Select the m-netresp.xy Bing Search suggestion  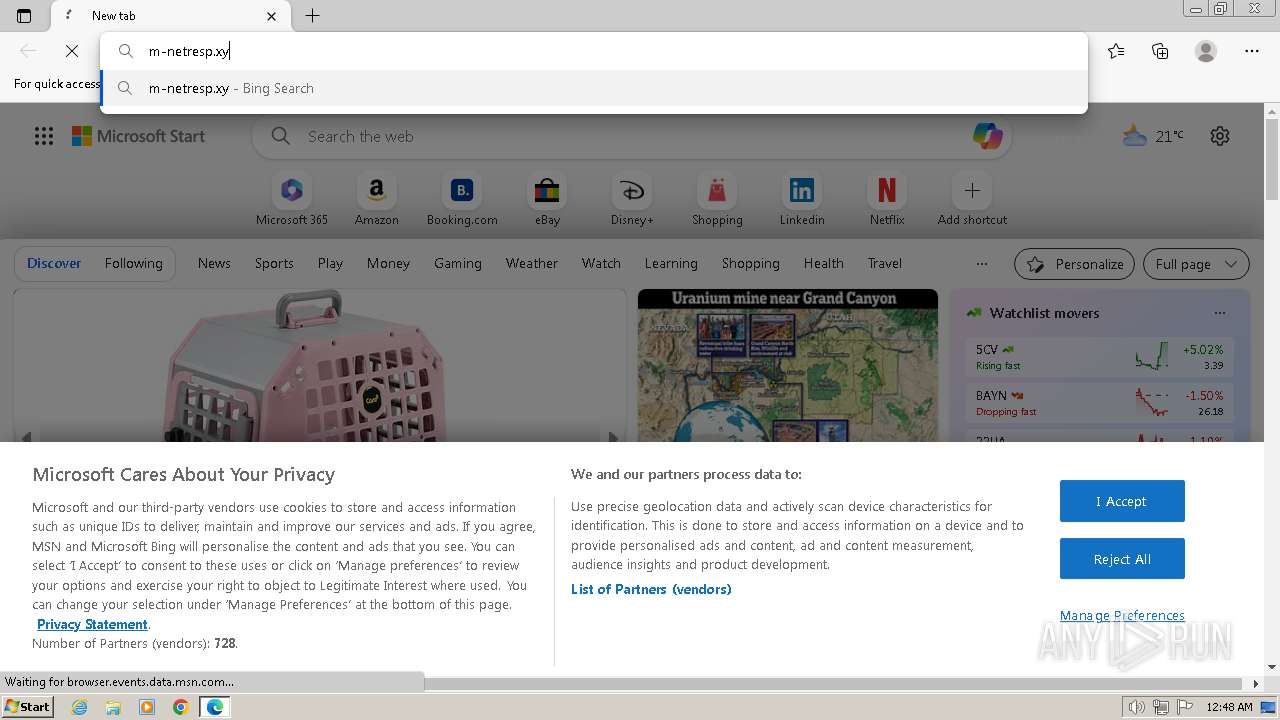[594, 88]
